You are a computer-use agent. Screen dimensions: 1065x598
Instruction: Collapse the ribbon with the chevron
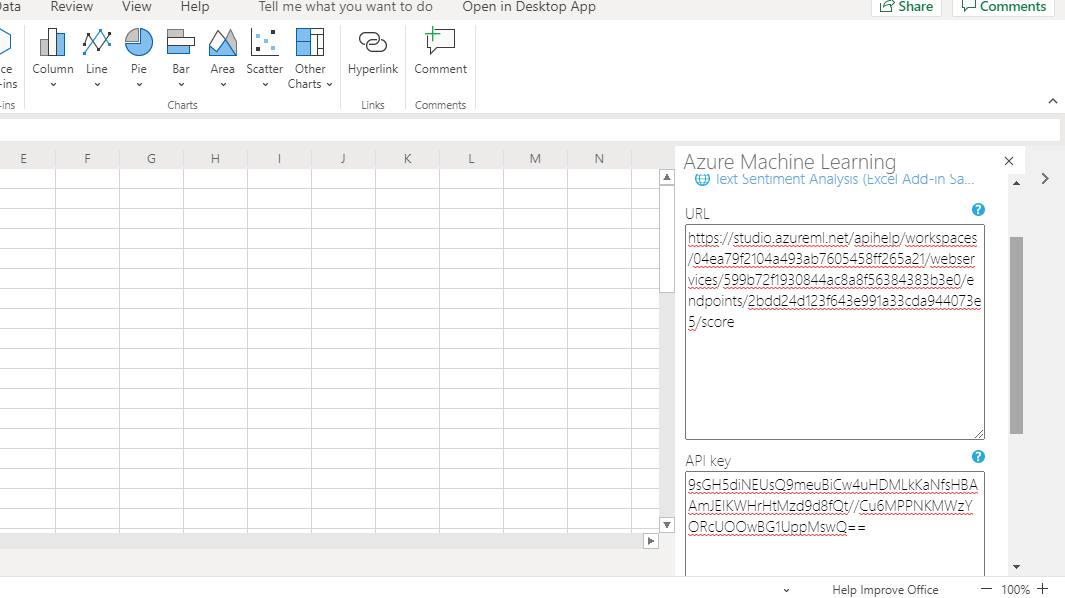tap(1052, 101)
